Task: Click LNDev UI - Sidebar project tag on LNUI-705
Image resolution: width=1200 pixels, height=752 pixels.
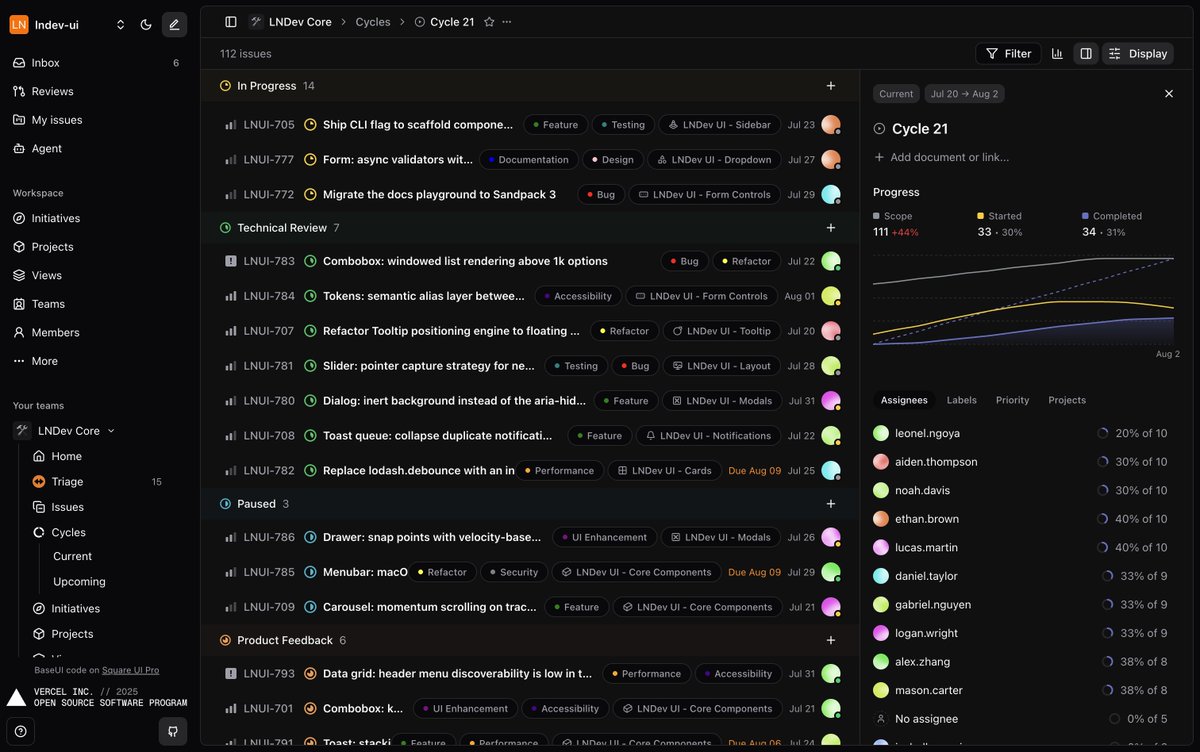Action: [x=720, y=125]
